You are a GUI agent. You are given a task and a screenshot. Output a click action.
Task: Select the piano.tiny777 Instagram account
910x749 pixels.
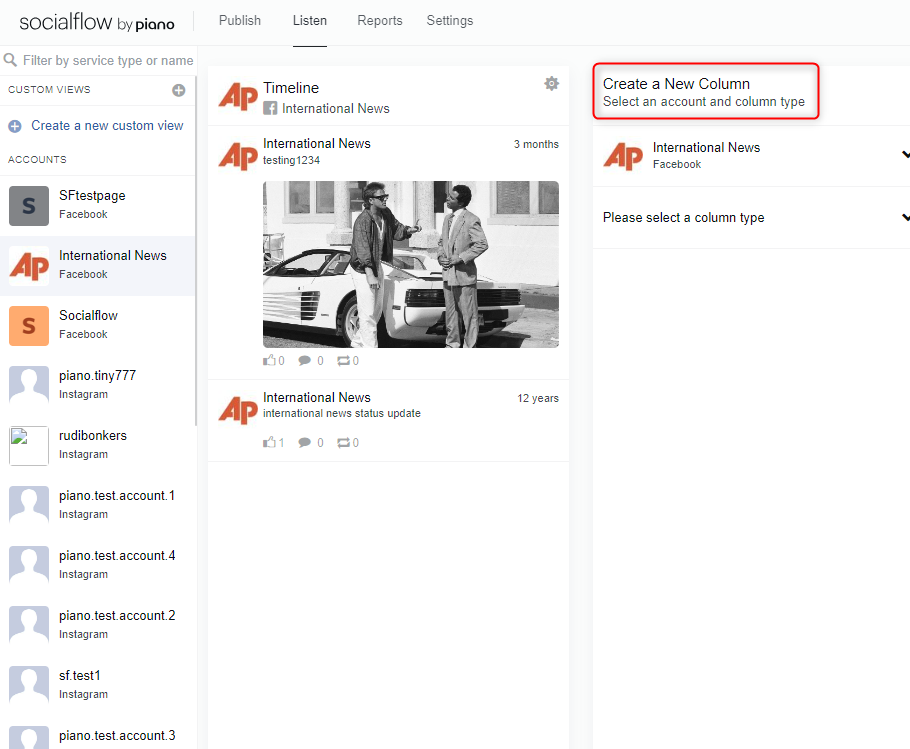pyautogui.click(x=98, y=385)
